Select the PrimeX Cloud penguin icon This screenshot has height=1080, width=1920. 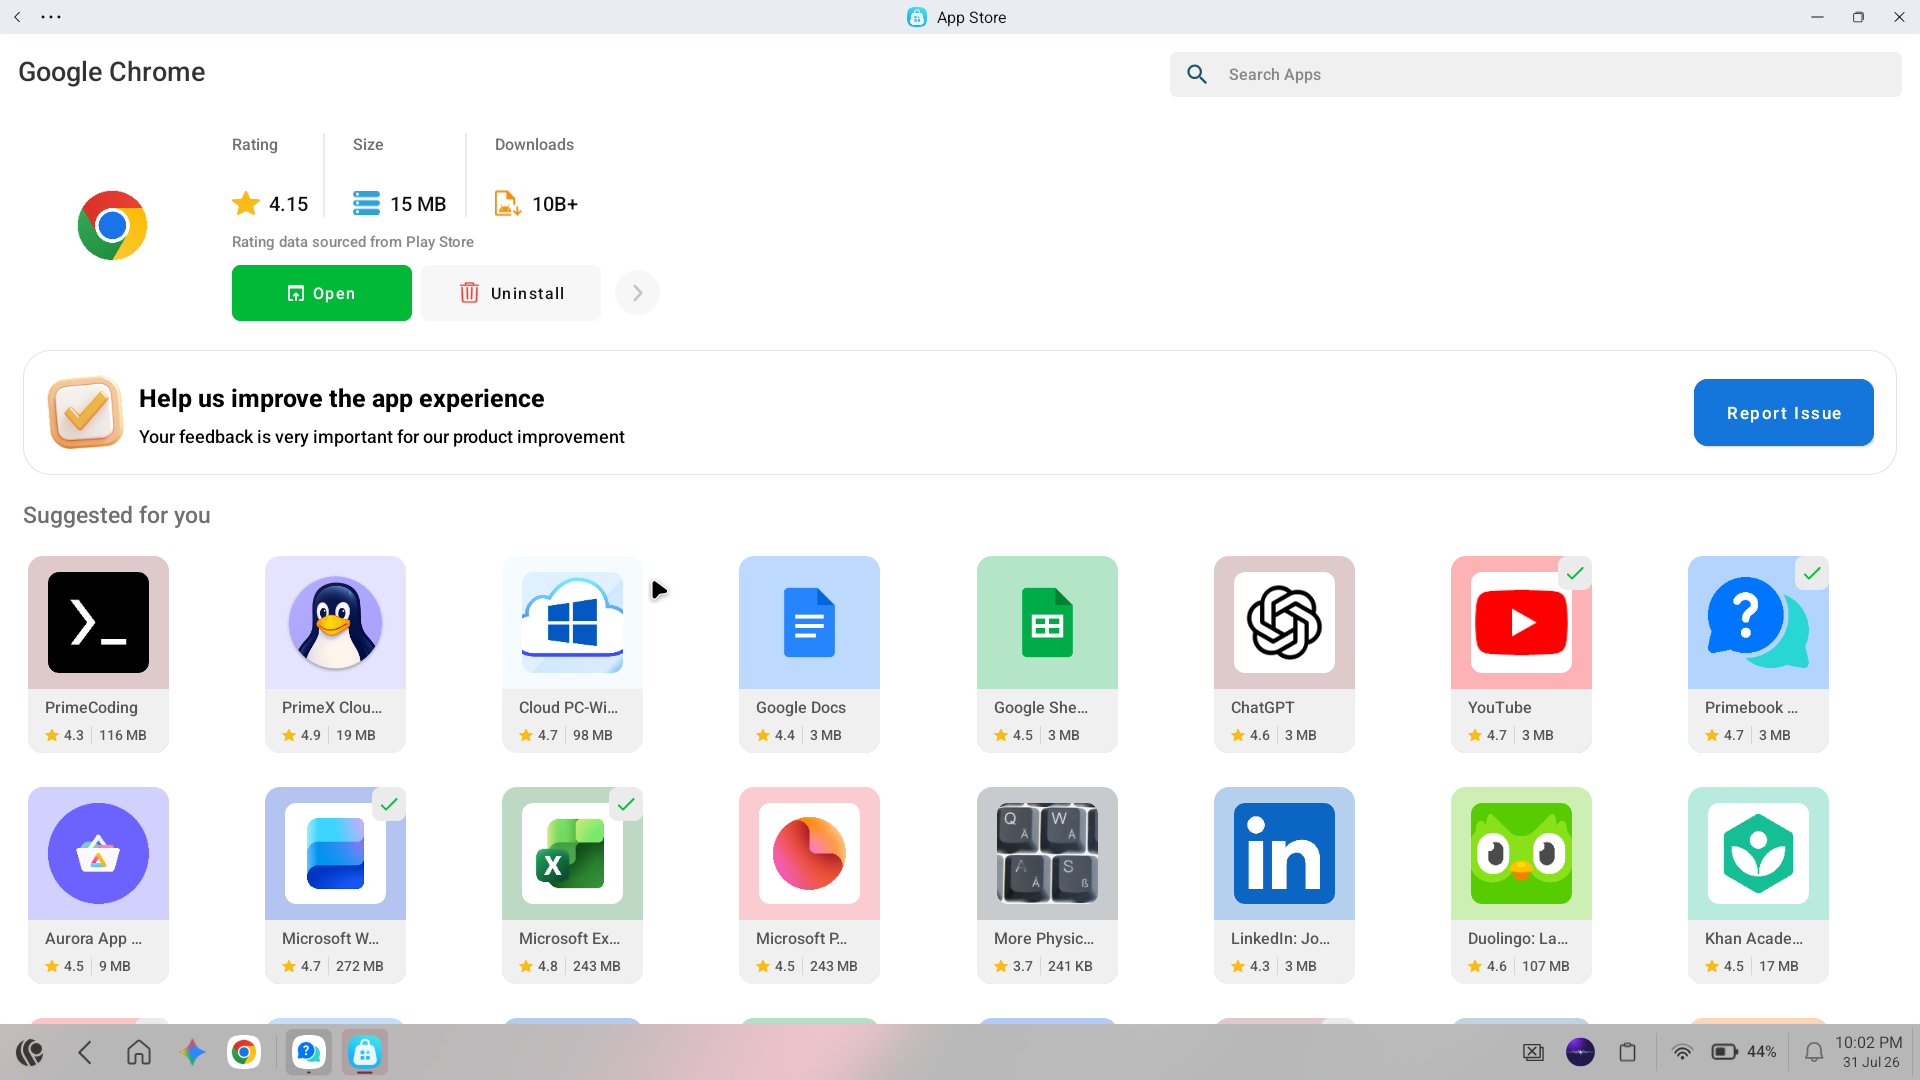(x=335, y=622)
